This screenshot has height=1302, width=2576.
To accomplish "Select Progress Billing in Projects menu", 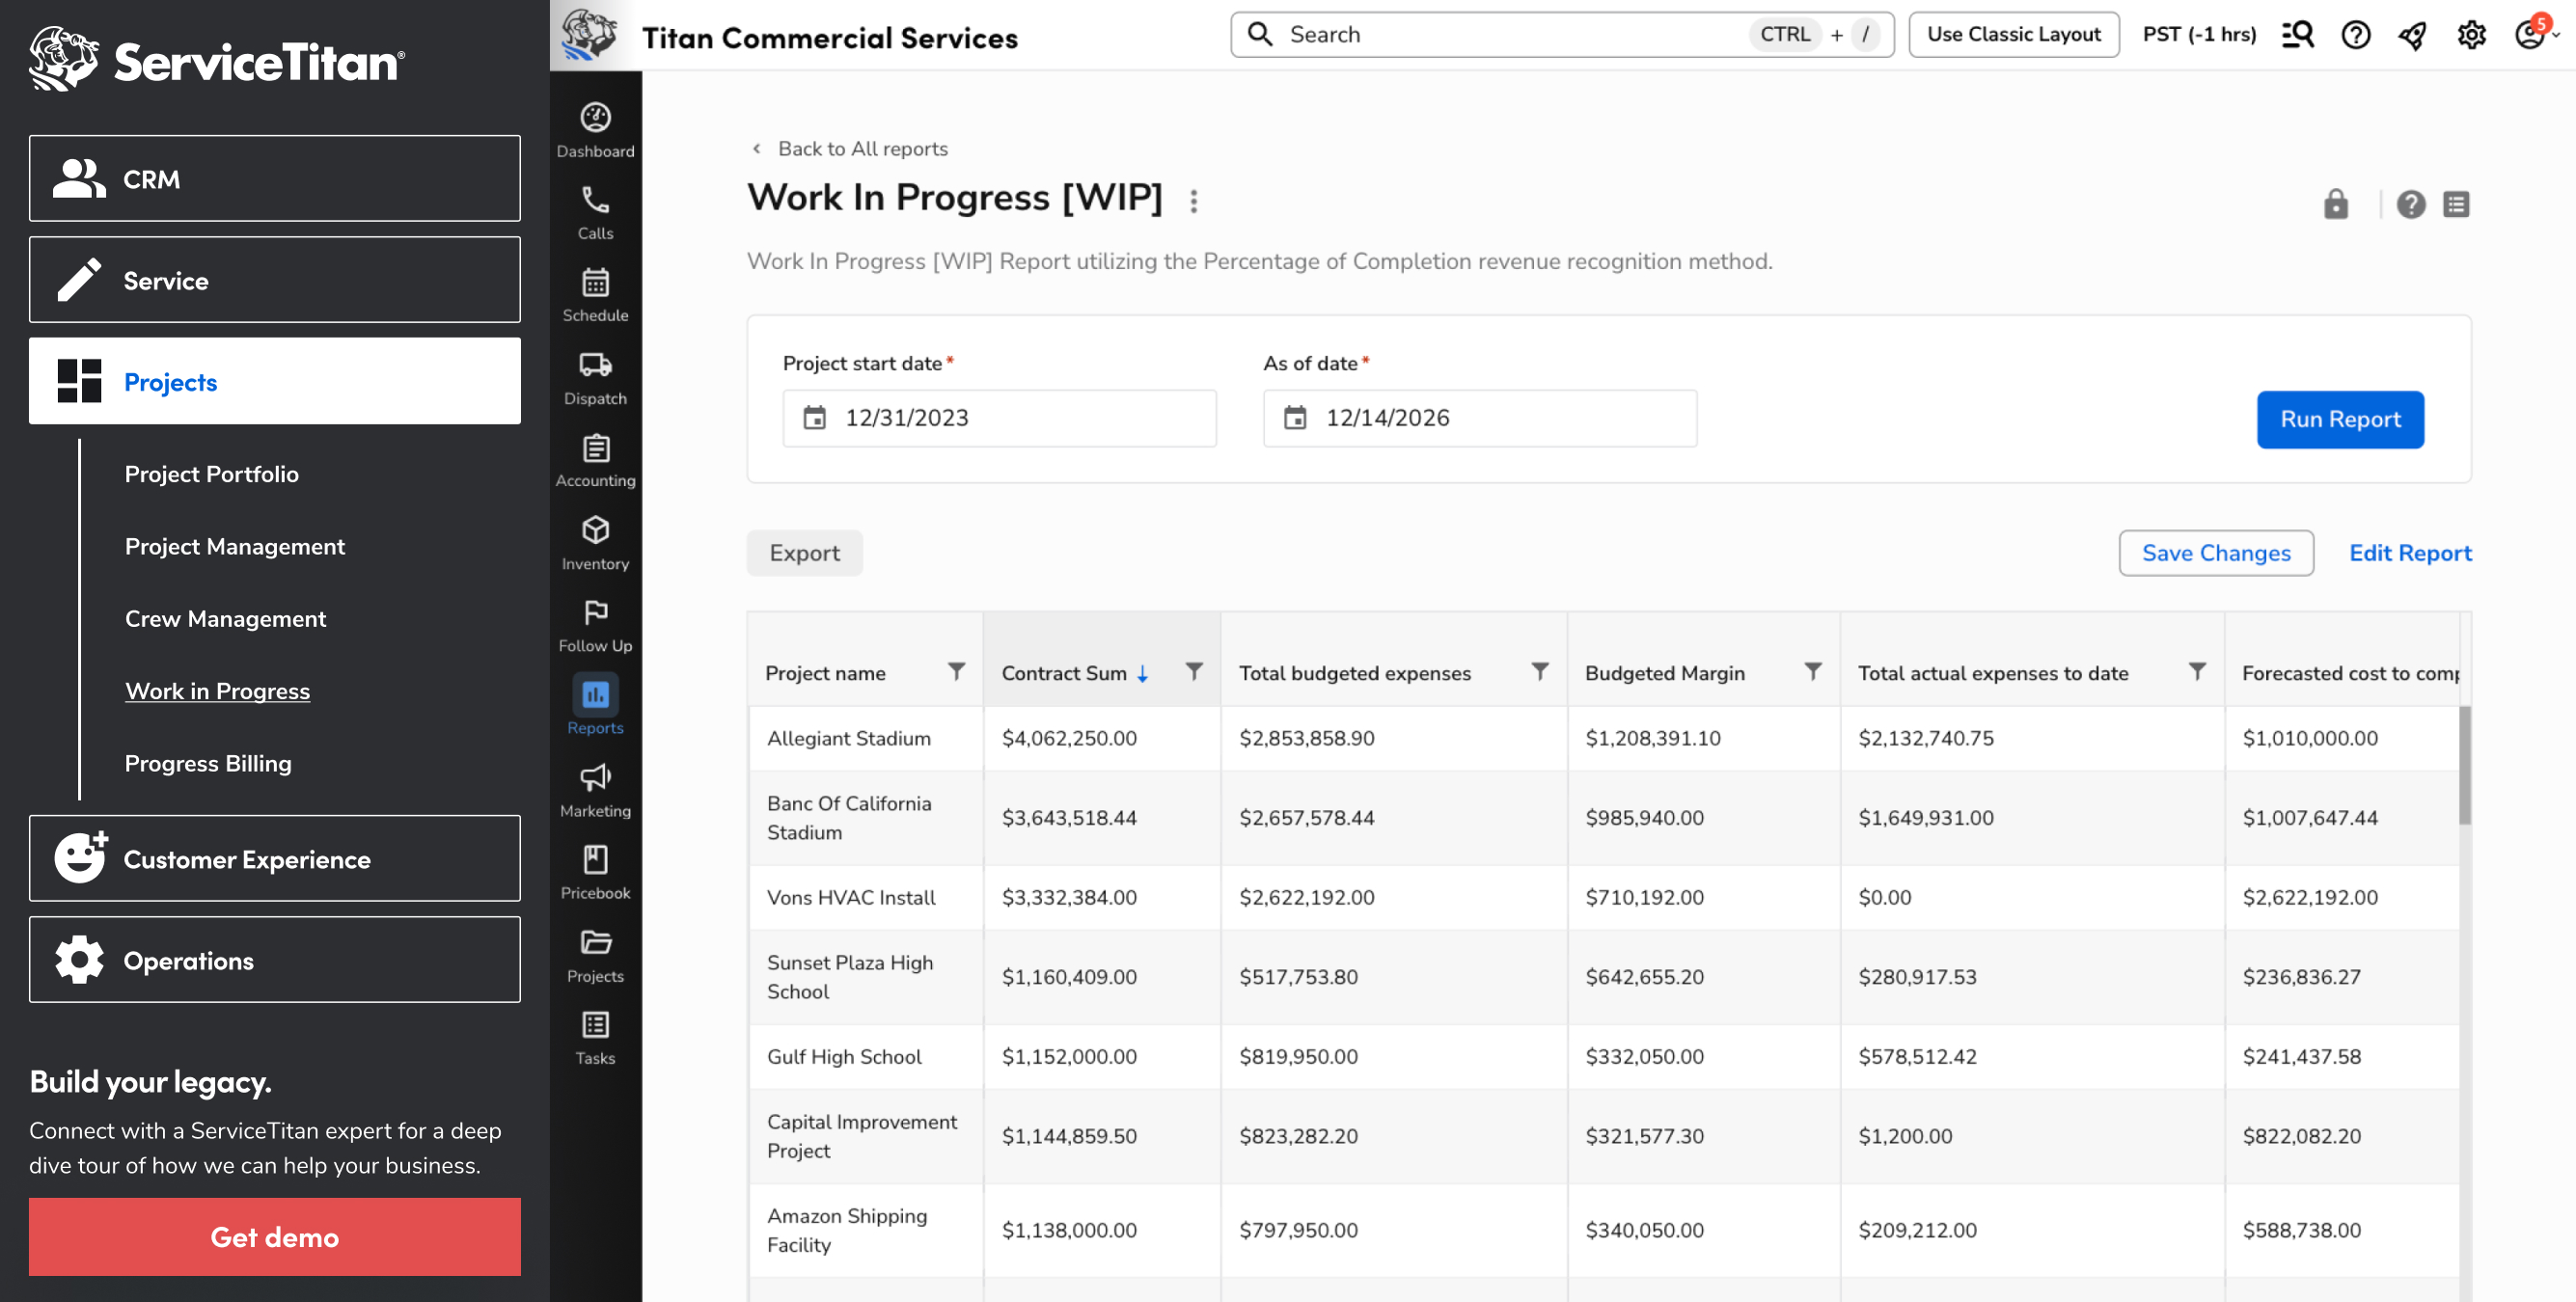I will (x=208, y=764).
